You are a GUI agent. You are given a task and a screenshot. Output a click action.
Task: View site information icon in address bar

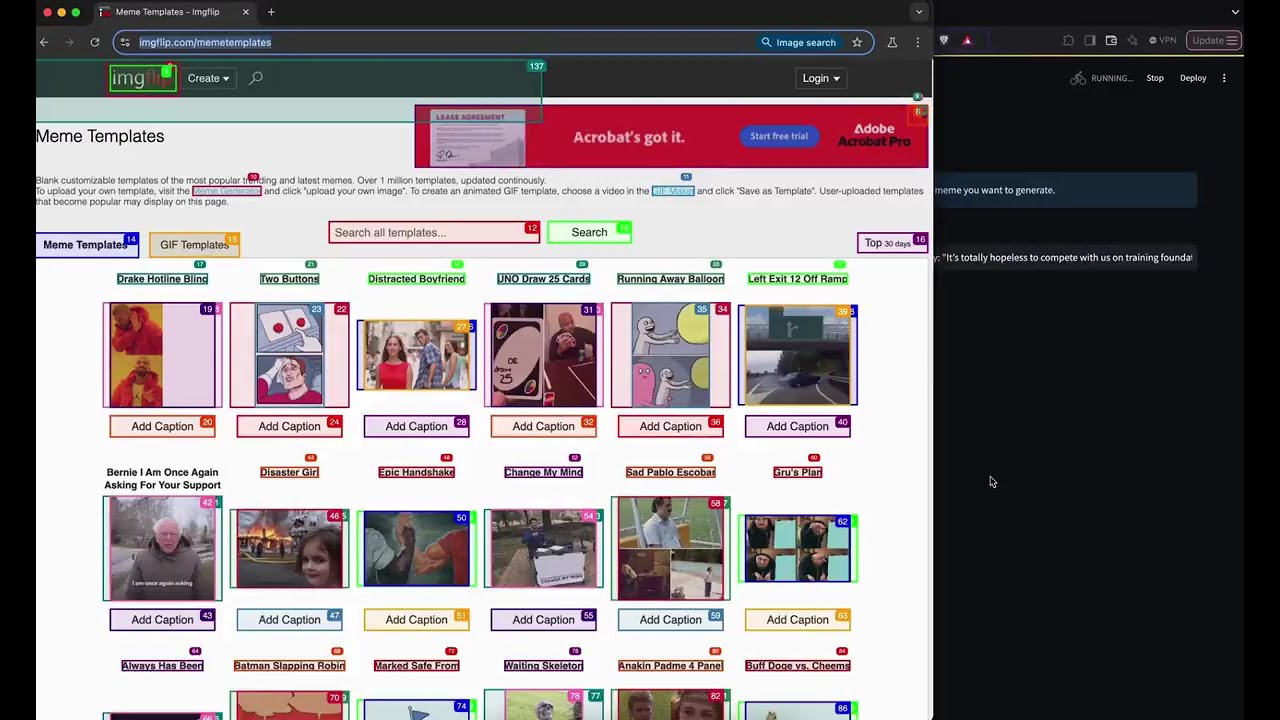[125, 42]
